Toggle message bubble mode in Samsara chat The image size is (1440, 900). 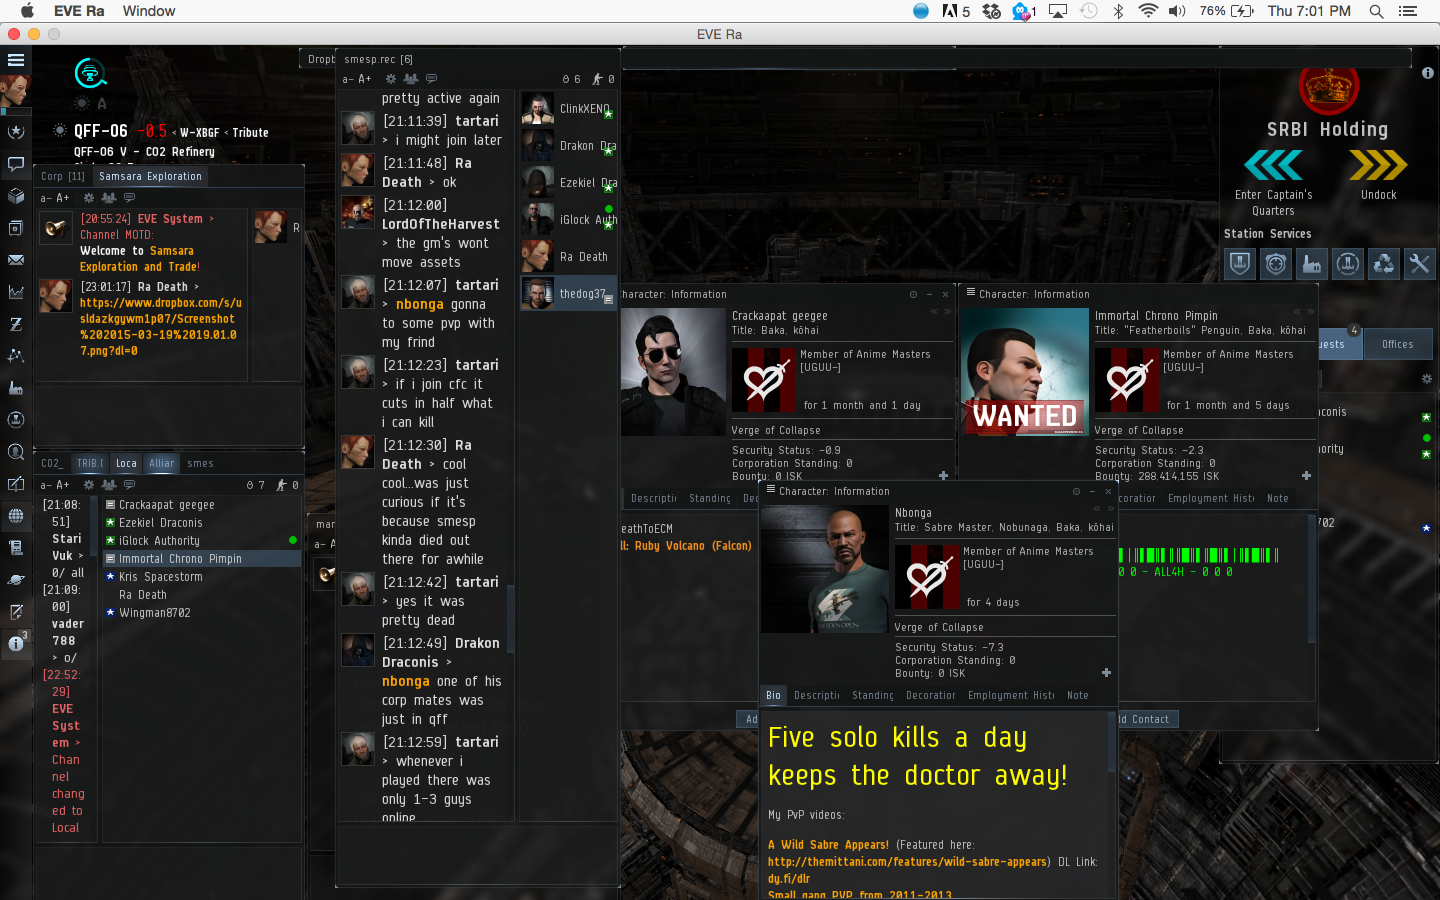tap(129, 198)
